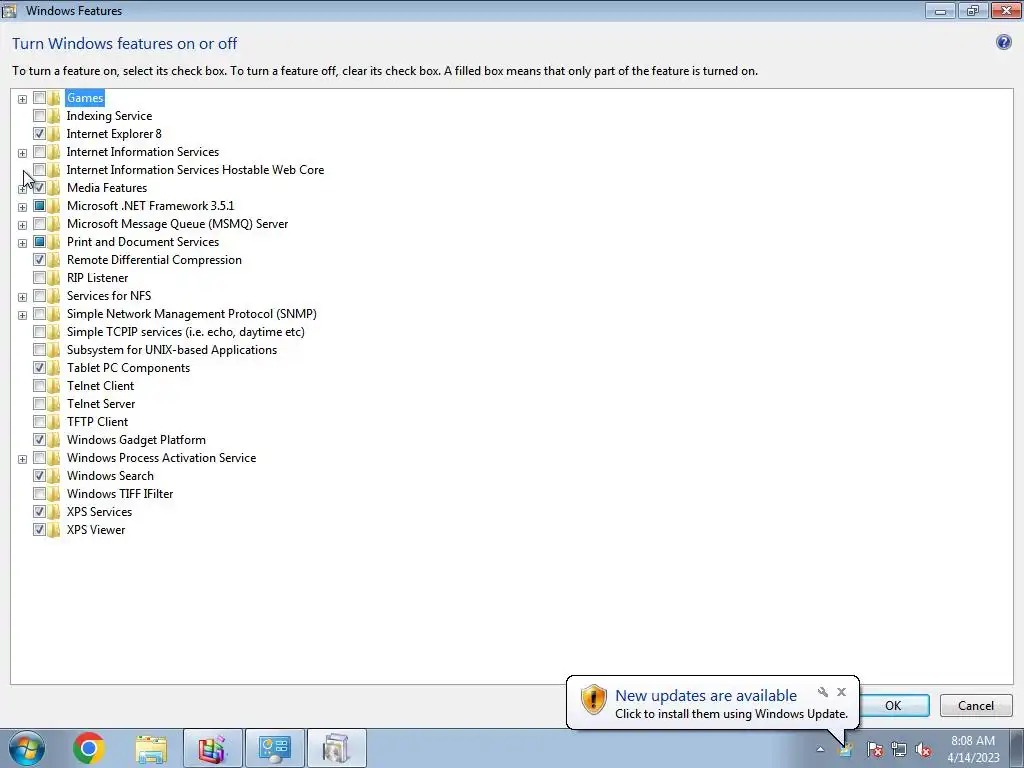Click the clock showing 8:08 AM

coord(973,741)
